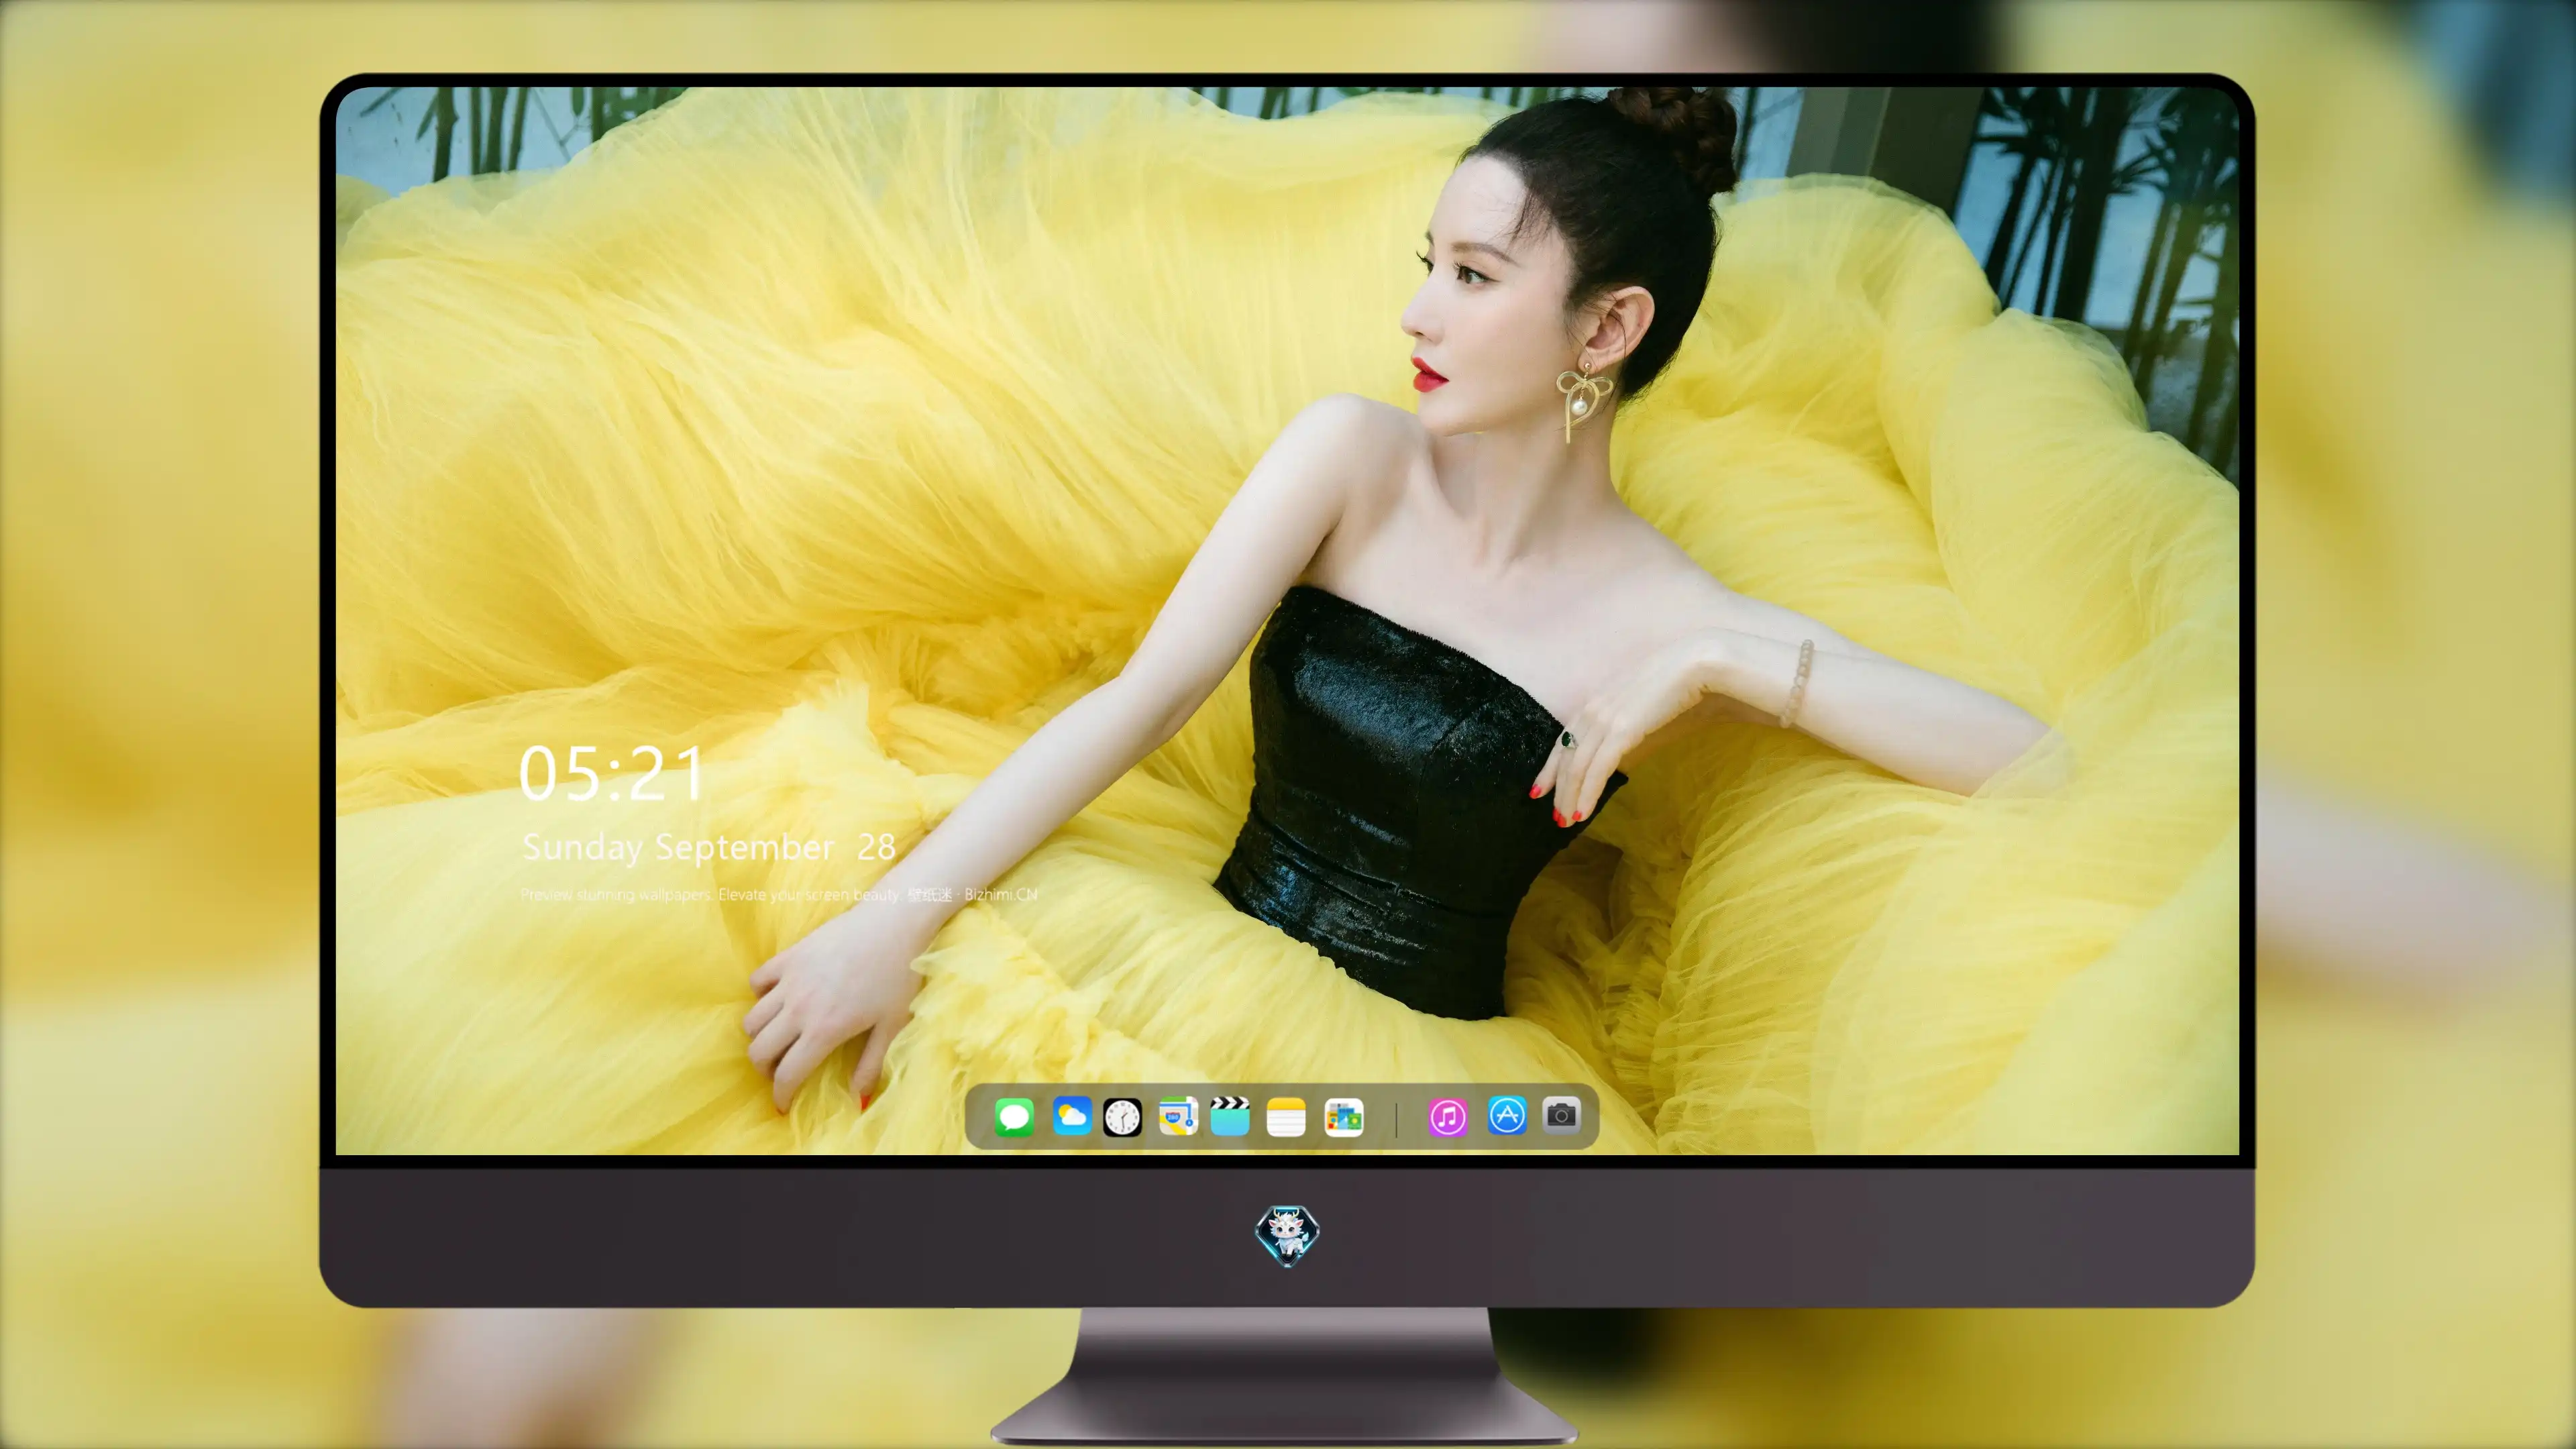Click the dragon logo on the monitor chin
The image size is (2576, 1449).
click(x=1287, y=1235)
